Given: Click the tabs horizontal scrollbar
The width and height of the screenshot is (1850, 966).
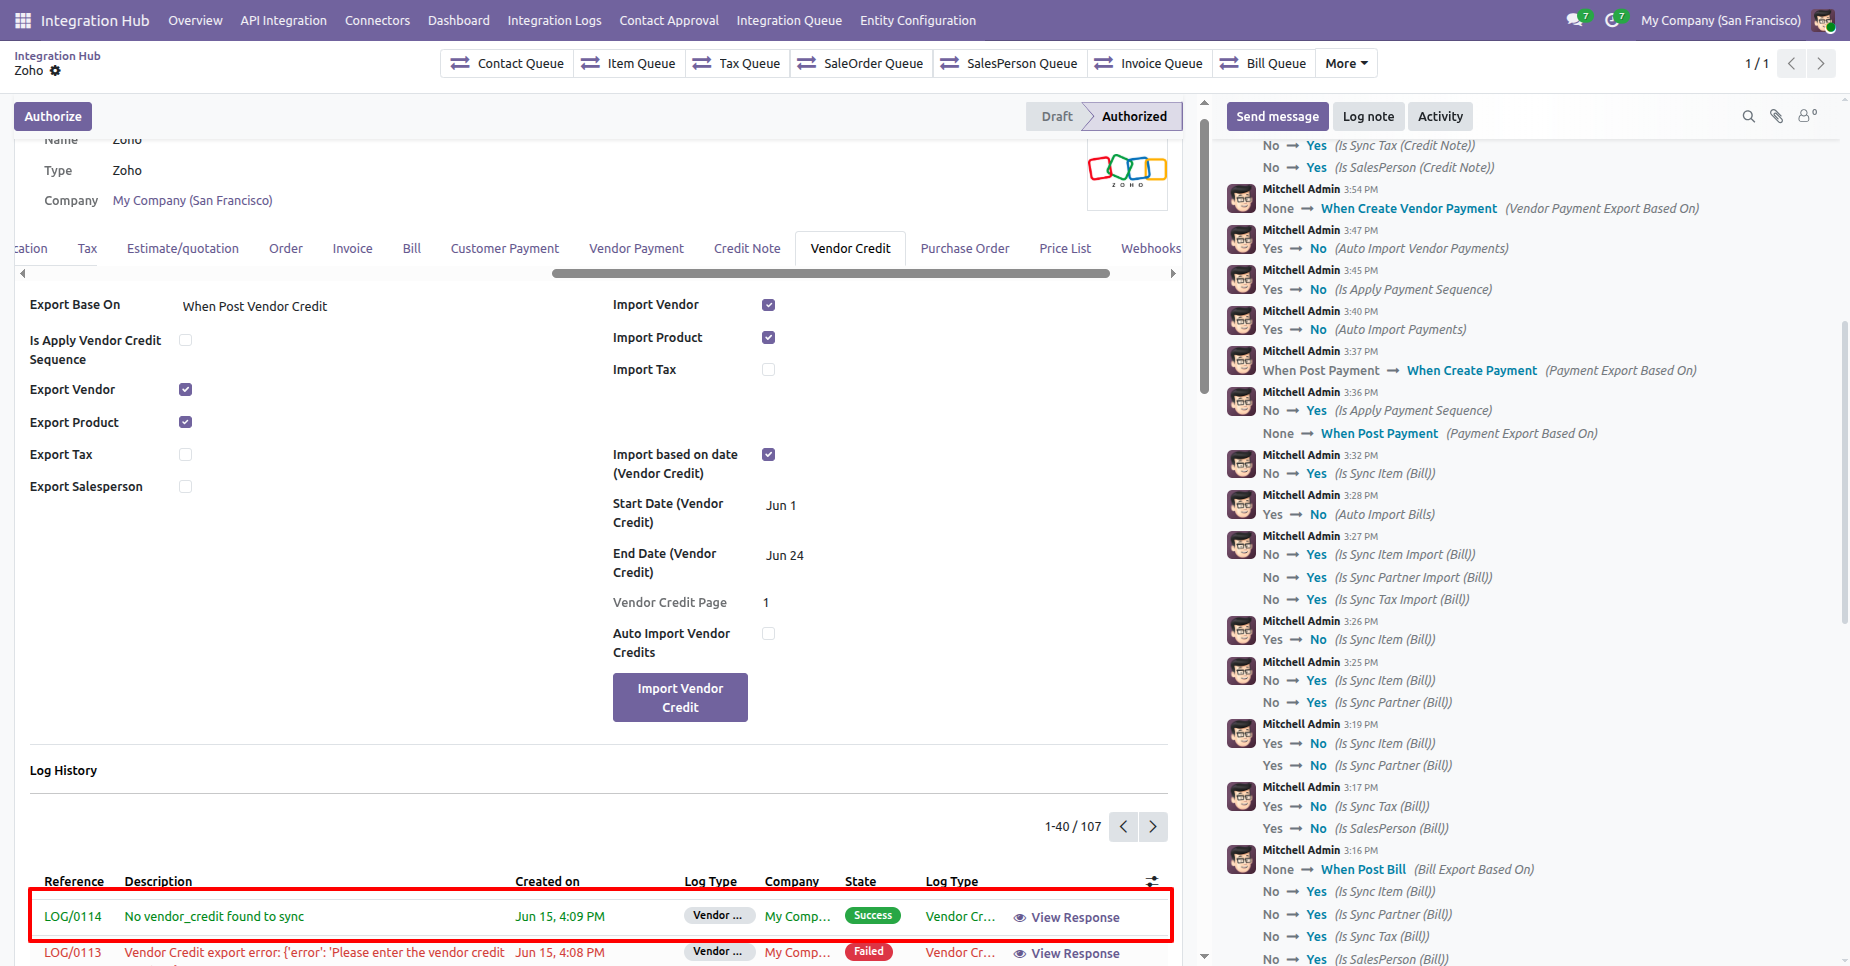Looking at the screenshot, I should pyautogui.click(x=830, y=274).
